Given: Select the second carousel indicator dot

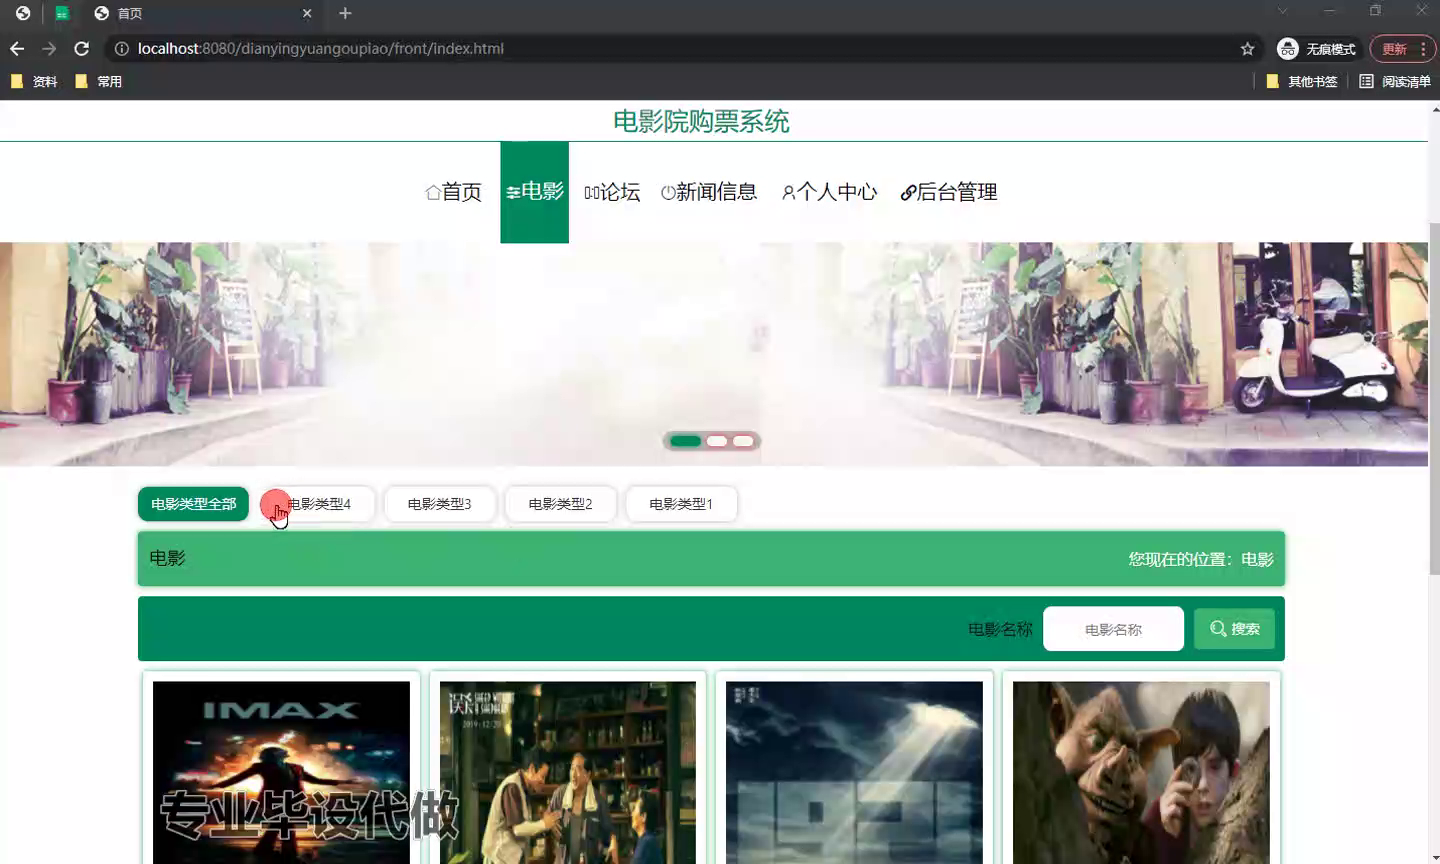Looking at the screenshot, I should pyautogui.click(x=717, y=441).
